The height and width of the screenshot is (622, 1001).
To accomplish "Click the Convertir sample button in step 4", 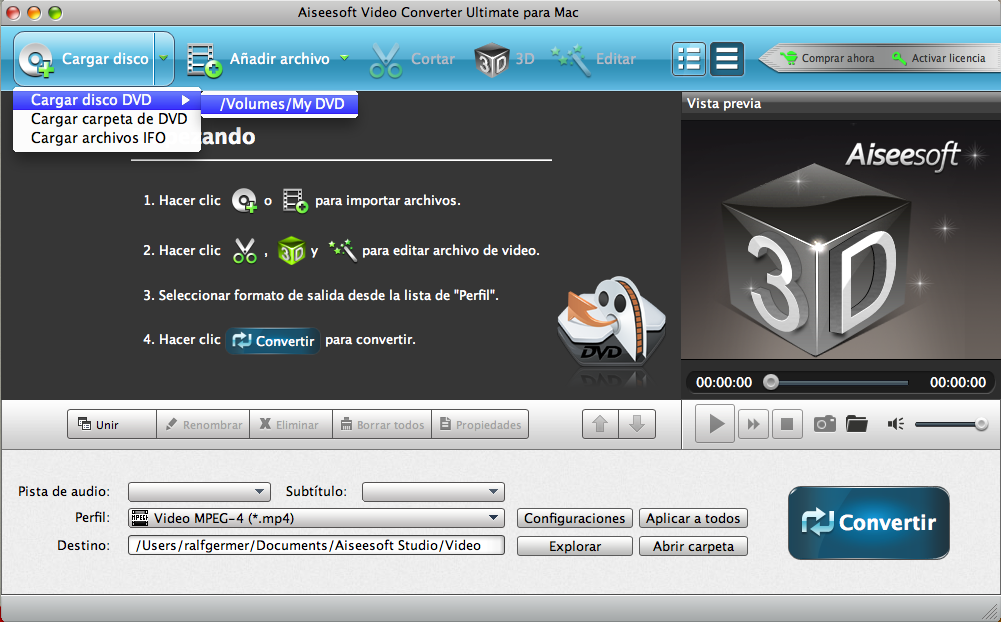I will pos(273,340).
